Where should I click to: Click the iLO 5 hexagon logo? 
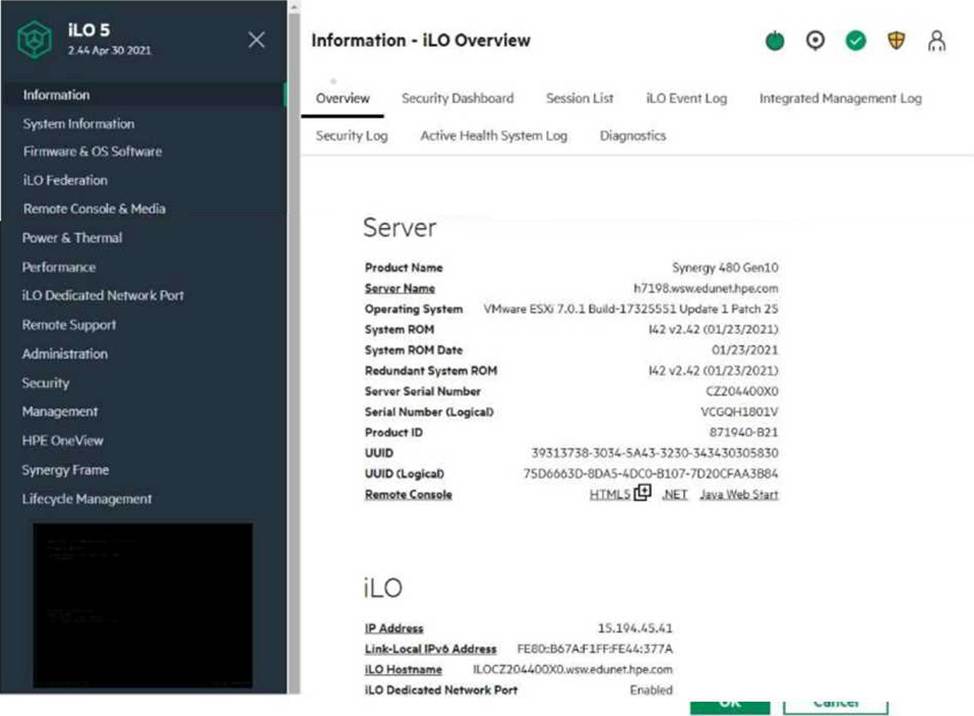[x=34, y=40]
